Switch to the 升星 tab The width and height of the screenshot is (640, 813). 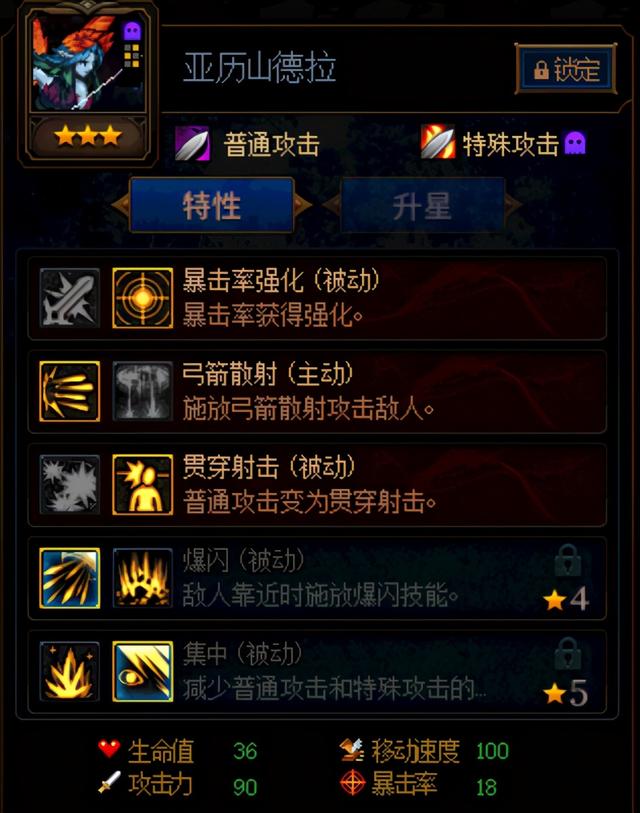422,206
